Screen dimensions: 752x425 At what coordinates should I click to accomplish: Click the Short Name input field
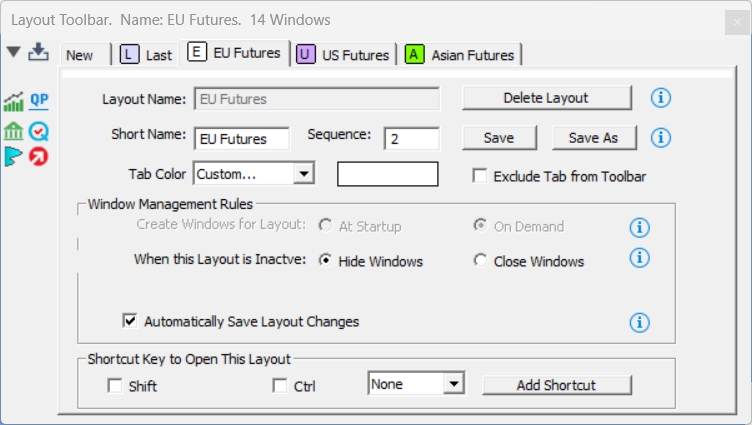coord(241,138)
